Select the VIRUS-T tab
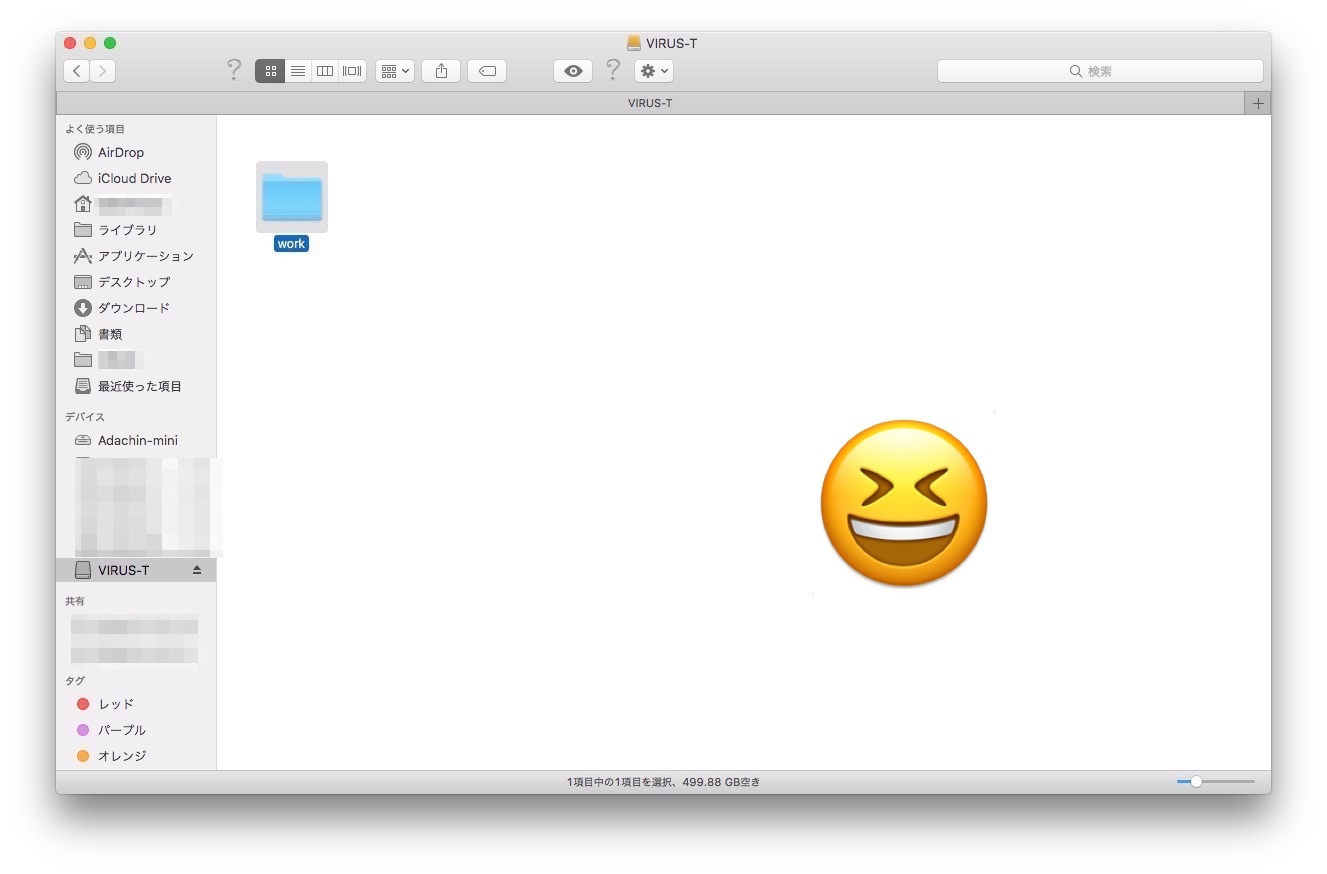Viewport: 1327px width, 874px height. [x=650, y=103]
